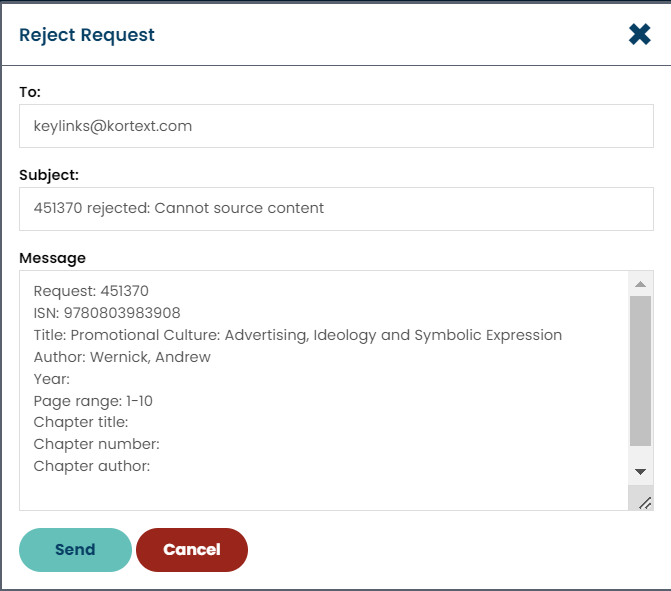Click into the Subject text field

coord(335,209)
